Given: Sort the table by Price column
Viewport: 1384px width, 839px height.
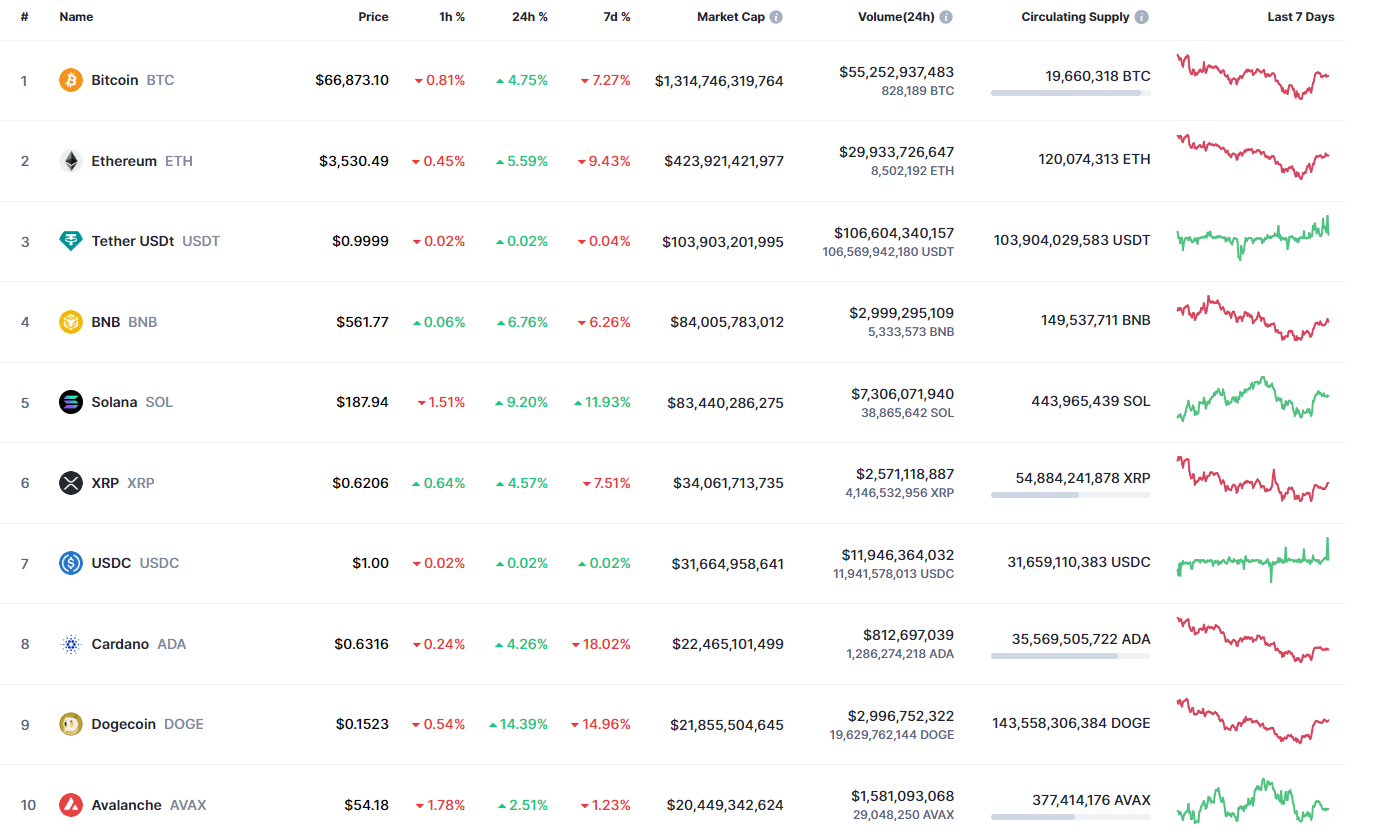Looking at the screenshot, I should (373, 17).
